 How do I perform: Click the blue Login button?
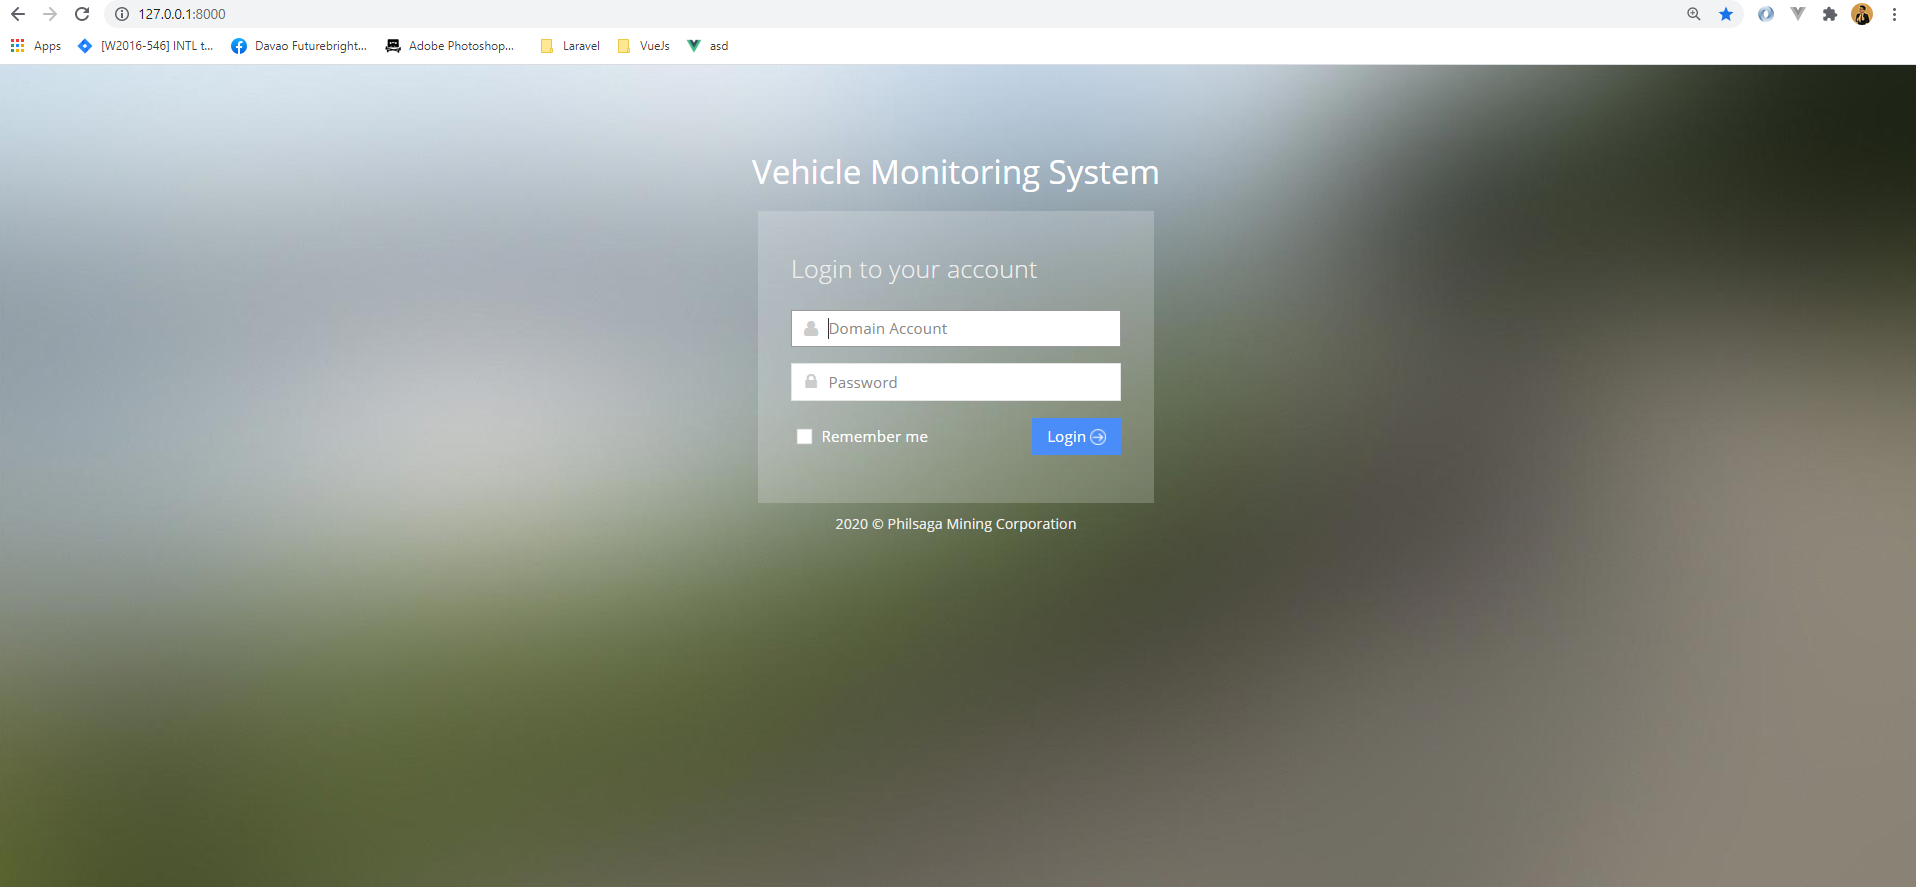(x=1076, y=437)
